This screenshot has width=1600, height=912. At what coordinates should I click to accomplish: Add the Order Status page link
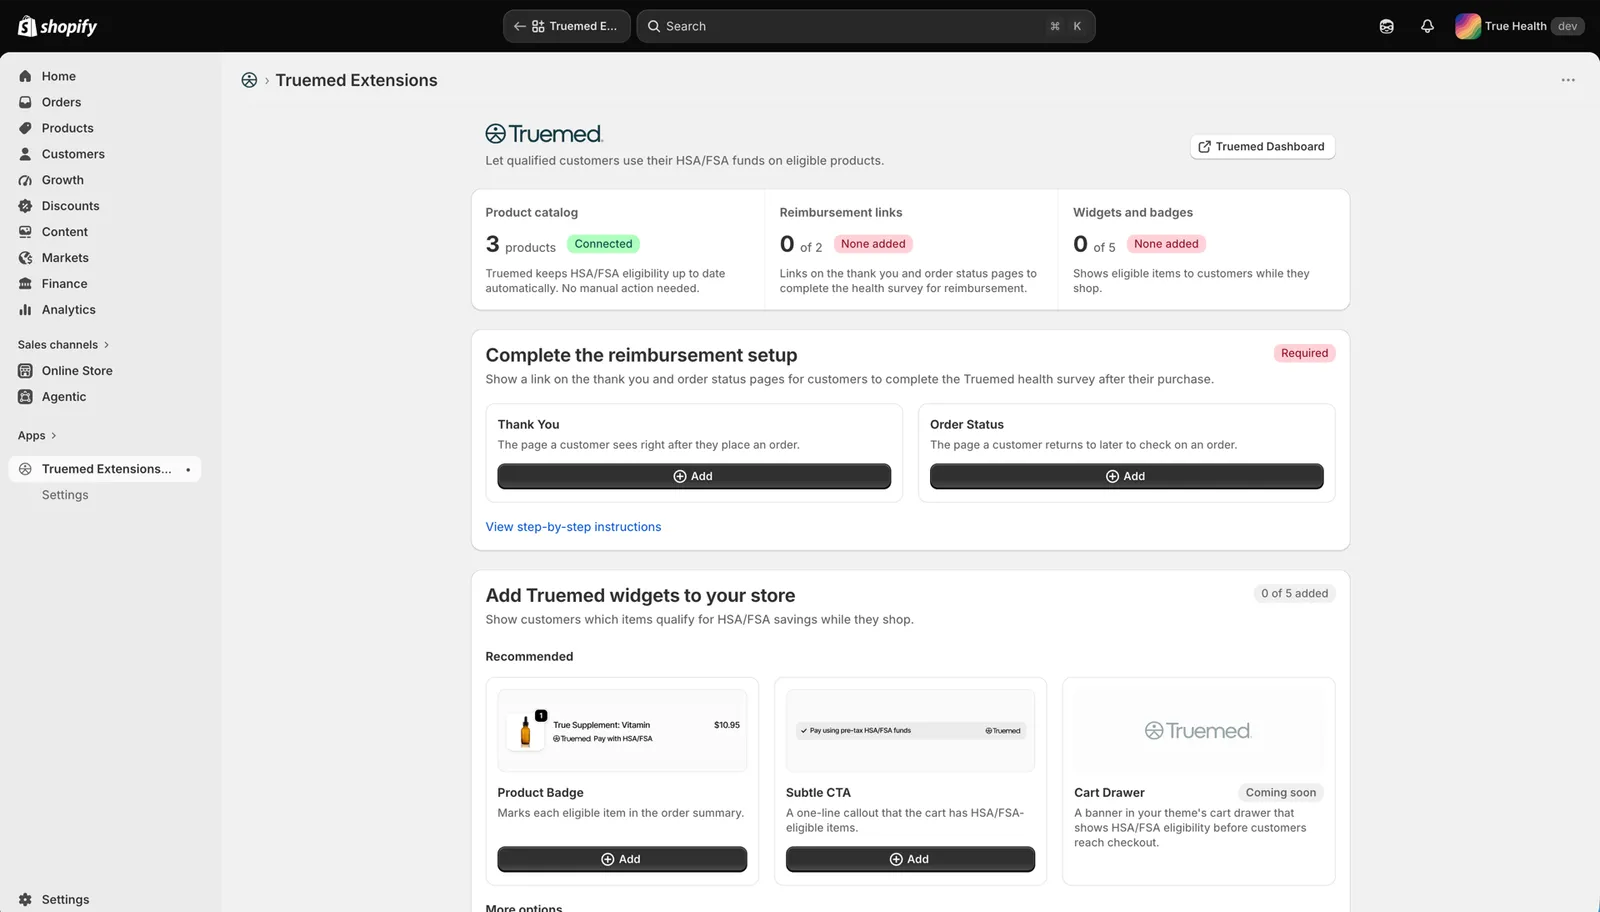[1126, 476]
